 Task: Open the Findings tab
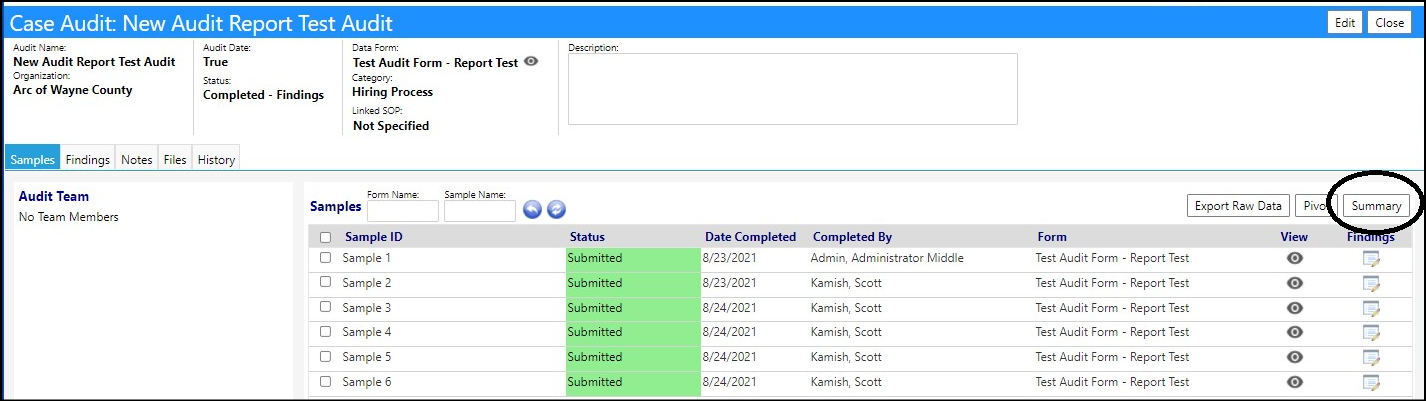[88, 159]
